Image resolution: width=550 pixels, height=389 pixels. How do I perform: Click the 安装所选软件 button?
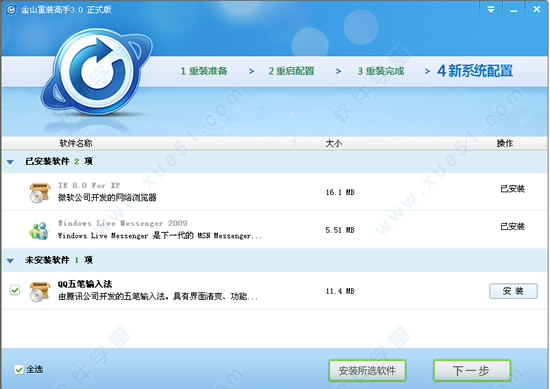tap(367, 370)
